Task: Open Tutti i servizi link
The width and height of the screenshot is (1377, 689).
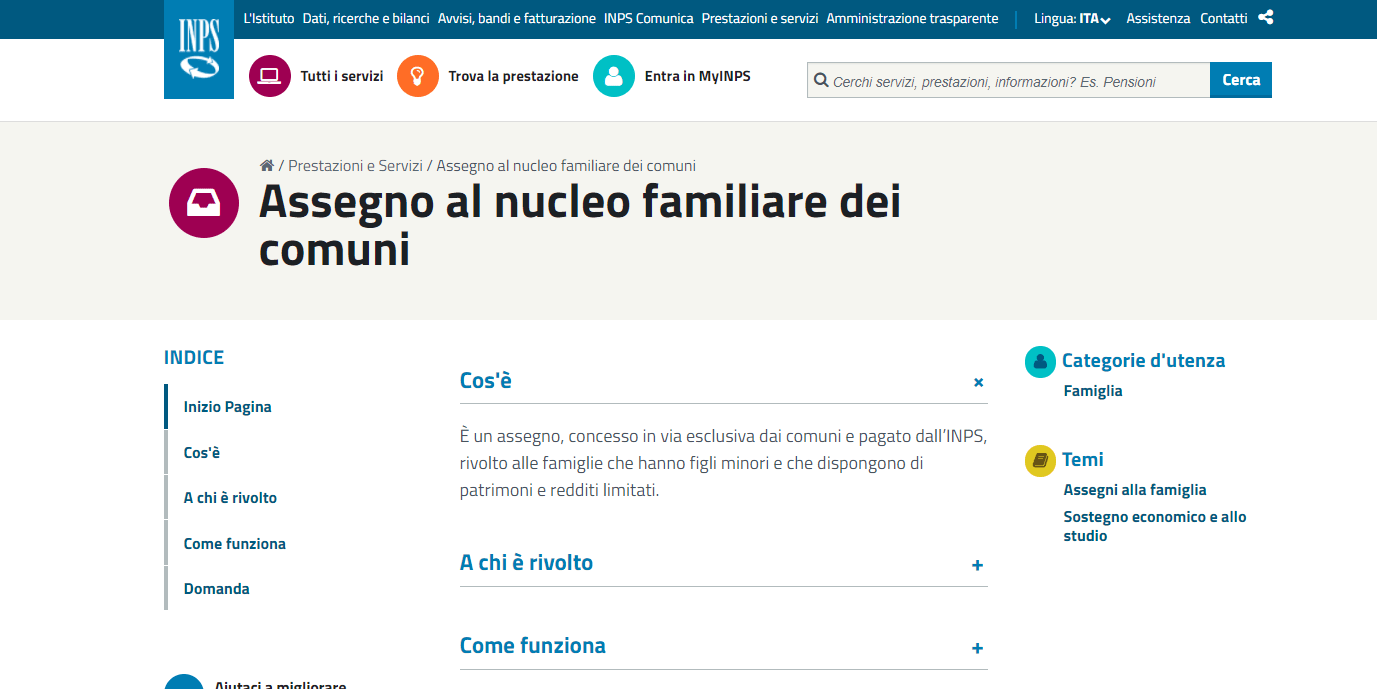Action: (342, 76)
